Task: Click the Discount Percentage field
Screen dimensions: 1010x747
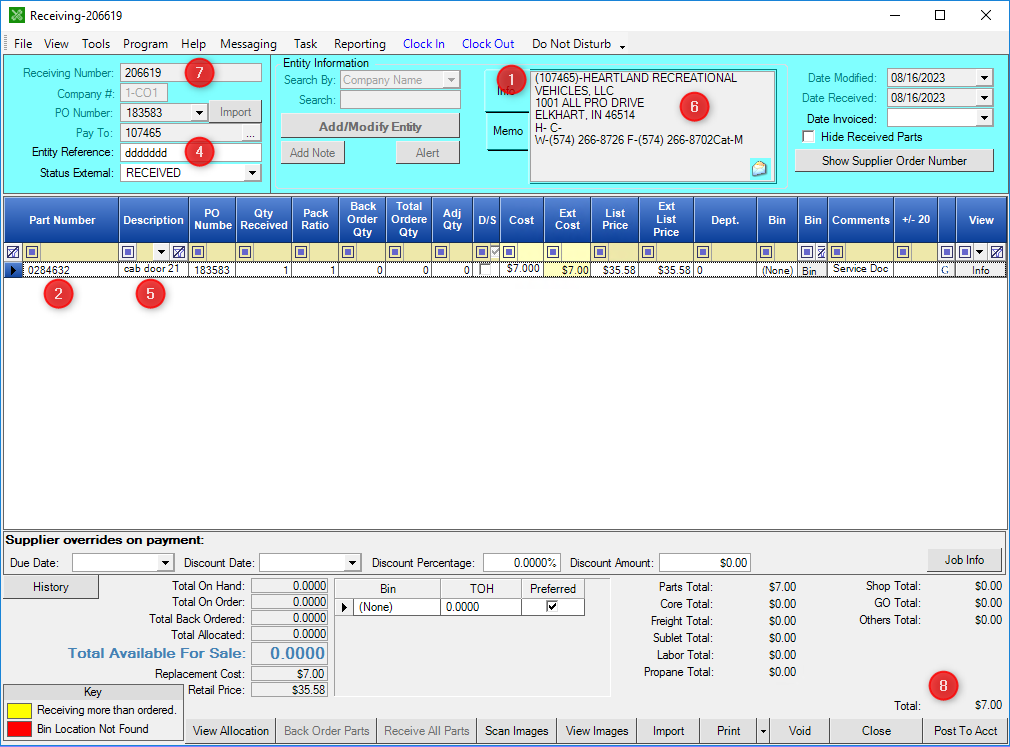Action: [x=522, y=563]
